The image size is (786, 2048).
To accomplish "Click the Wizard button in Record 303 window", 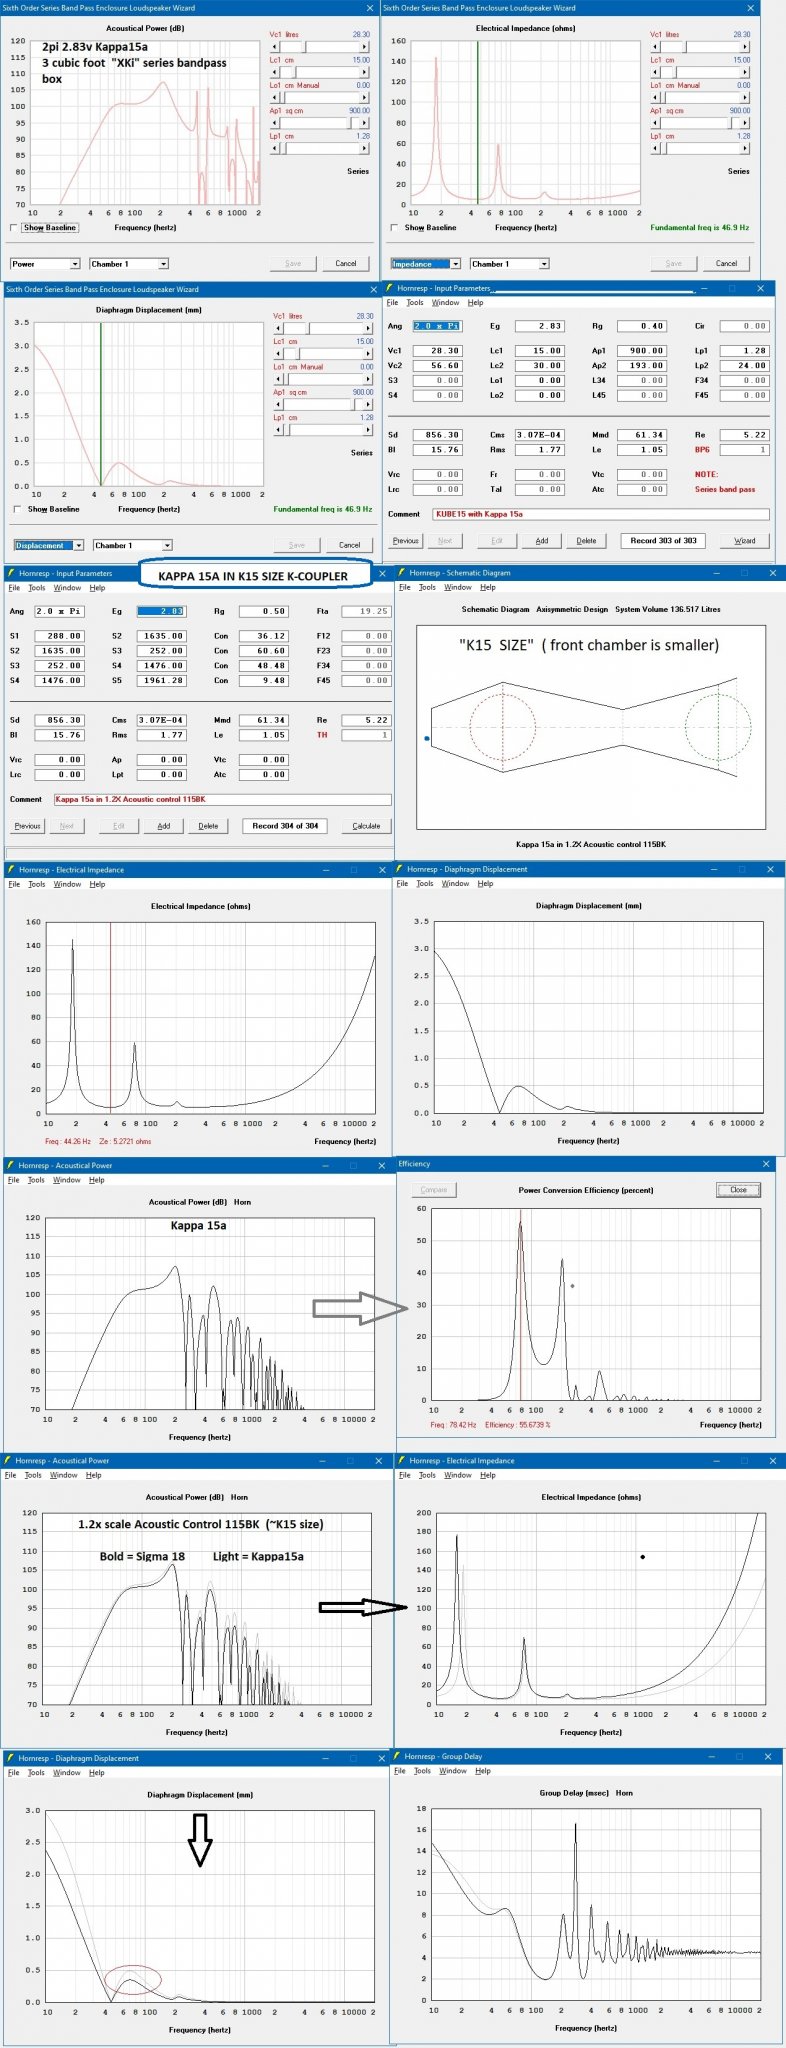I will coord(745,540).
